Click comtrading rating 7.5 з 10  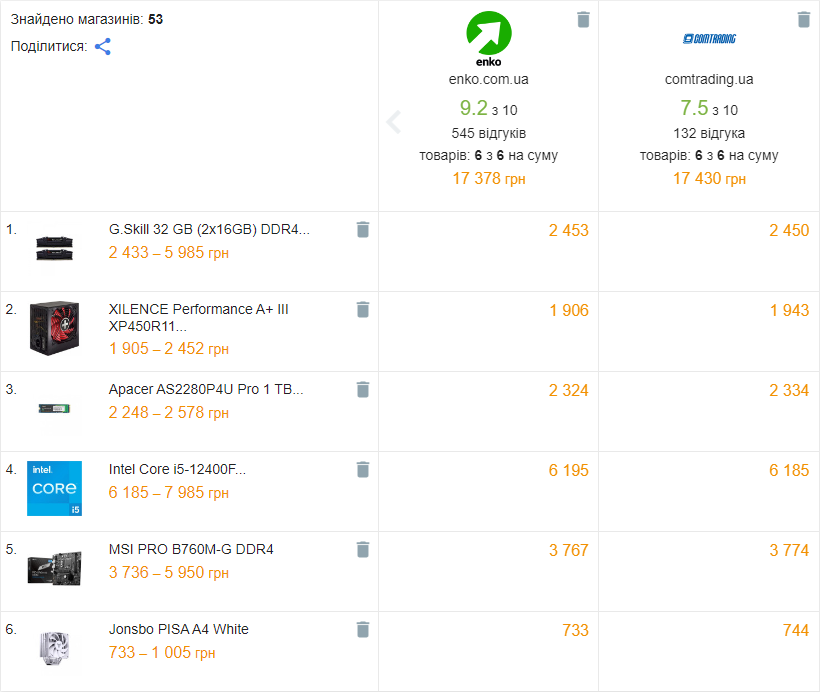click(709, 109)
